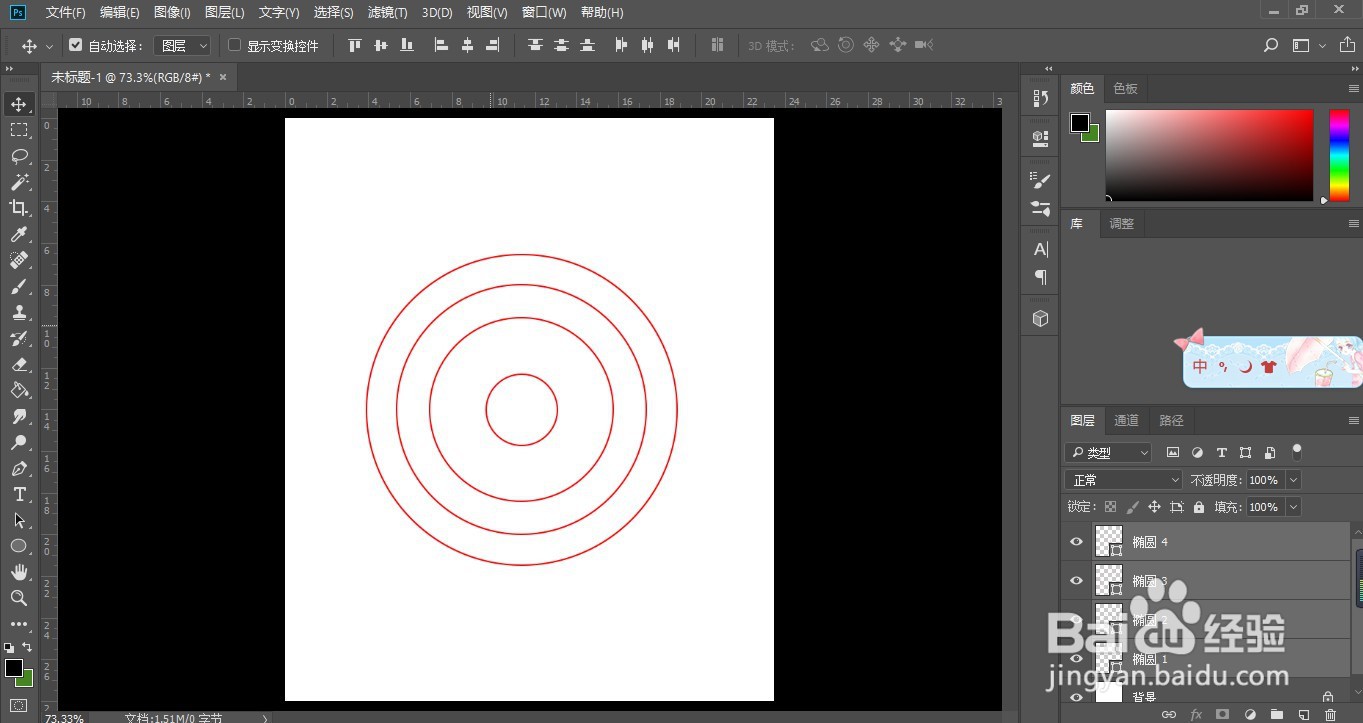
Task: Hide the 椭圆 3 layer
Action: (1076, 581)
